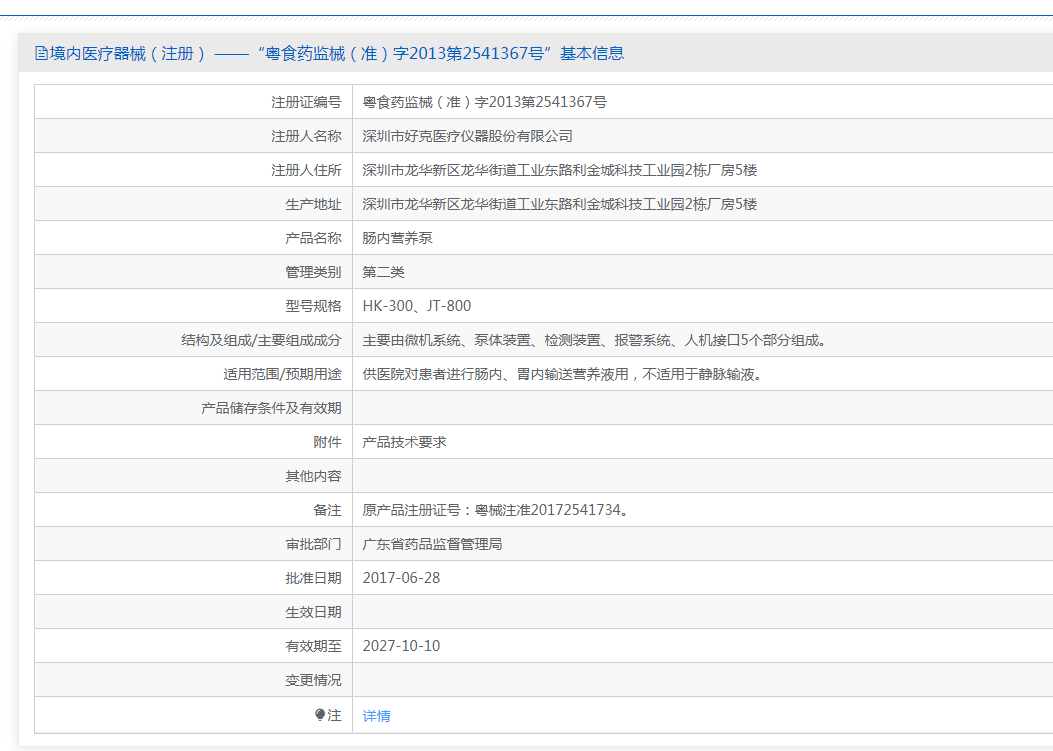The width and height of the screenshot is (1053, 751).
Task: Click the 注册证编号 label
Action: point(306,102)
